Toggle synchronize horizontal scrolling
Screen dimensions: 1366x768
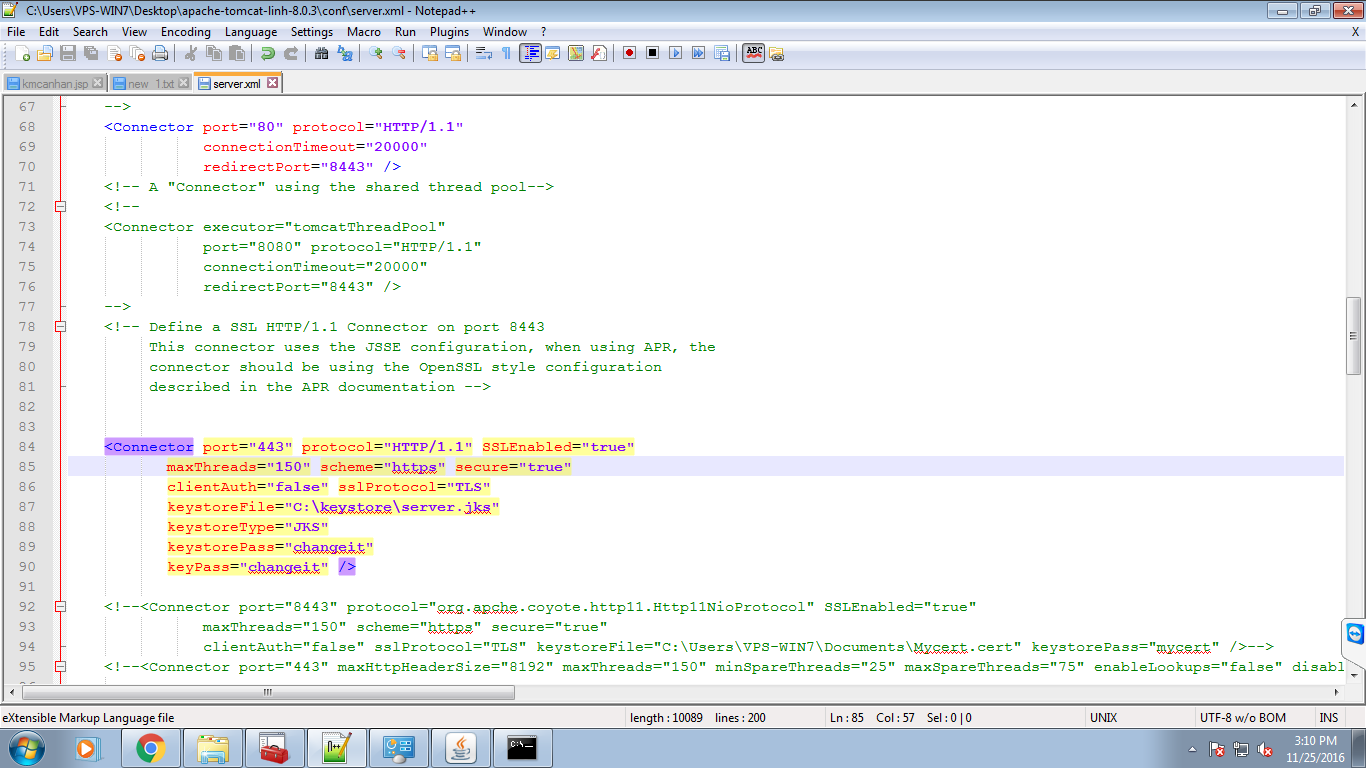tap(453, 53)
